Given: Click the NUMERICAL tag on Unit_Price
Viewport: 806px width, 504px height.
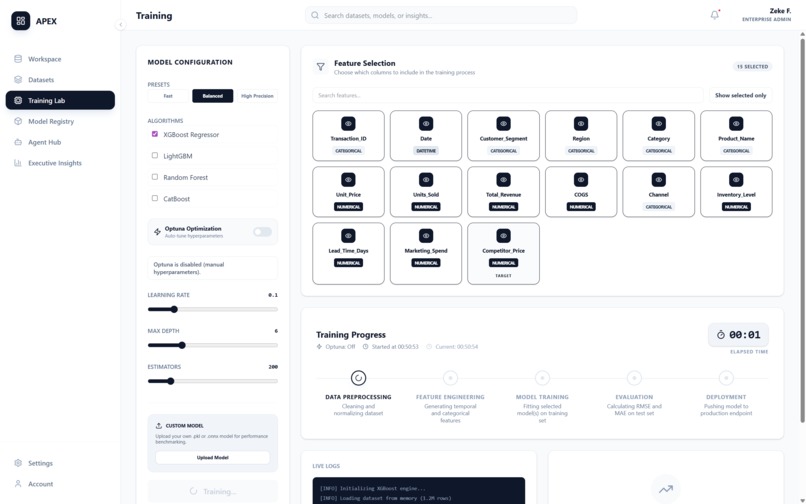Looking at the screenshot, I should coord(348,207).
